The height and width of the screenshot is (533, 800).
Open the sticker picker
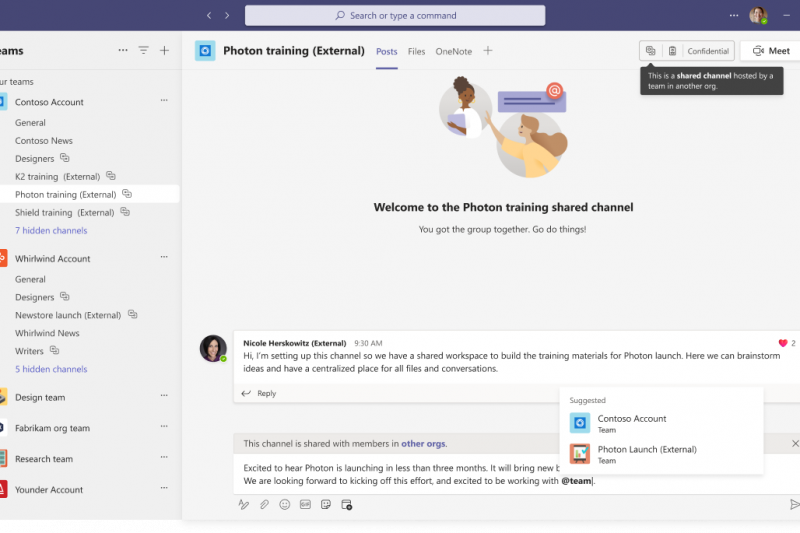click(x=326, y=504)
